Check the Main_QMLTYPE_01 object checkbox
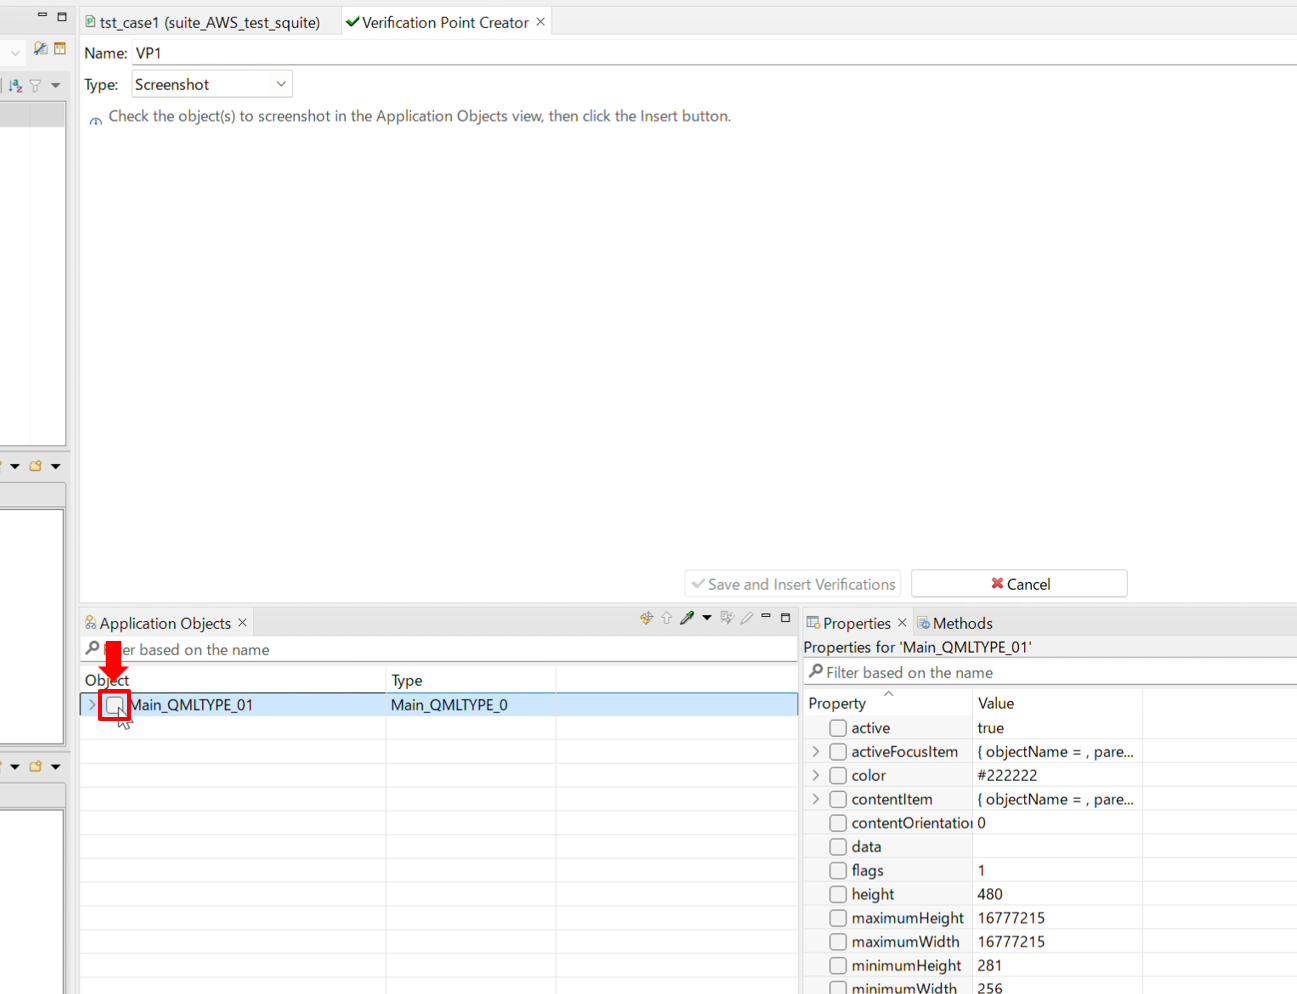This screenshot has height=994, width=1297. pyautogui.click(x=115, y=705)
